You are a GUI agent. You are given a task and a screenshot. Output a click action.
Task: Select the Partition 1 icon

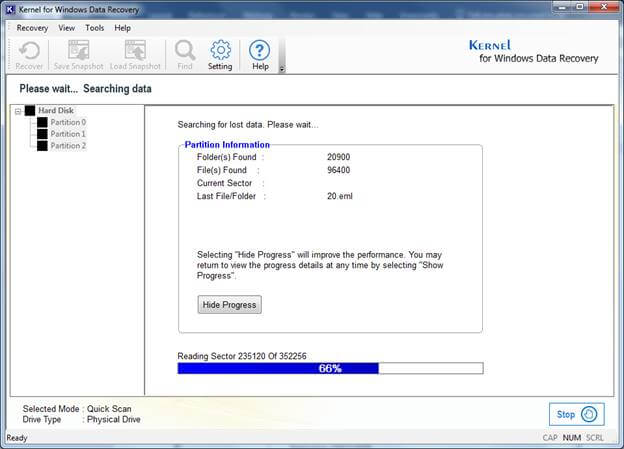coord(42,134)
